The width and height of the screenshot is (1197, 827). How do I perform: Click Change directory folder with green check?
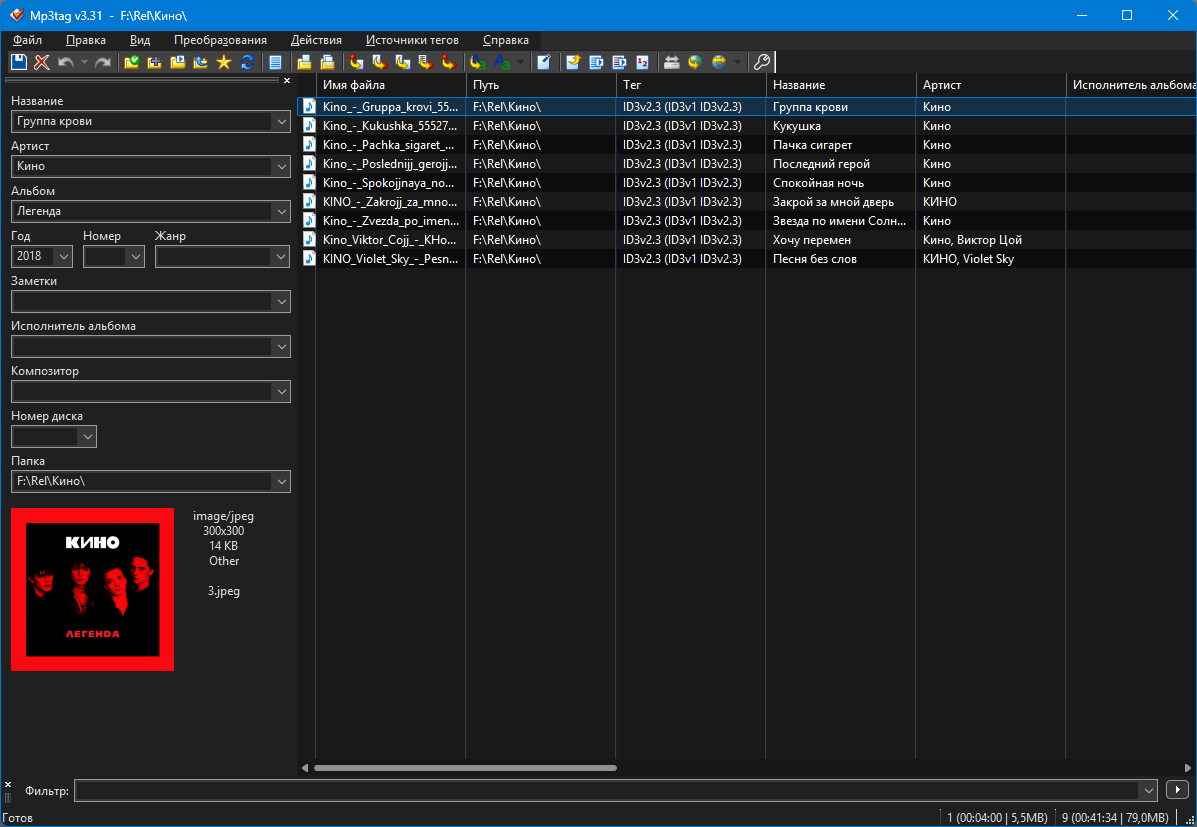[x=132, y=63]
